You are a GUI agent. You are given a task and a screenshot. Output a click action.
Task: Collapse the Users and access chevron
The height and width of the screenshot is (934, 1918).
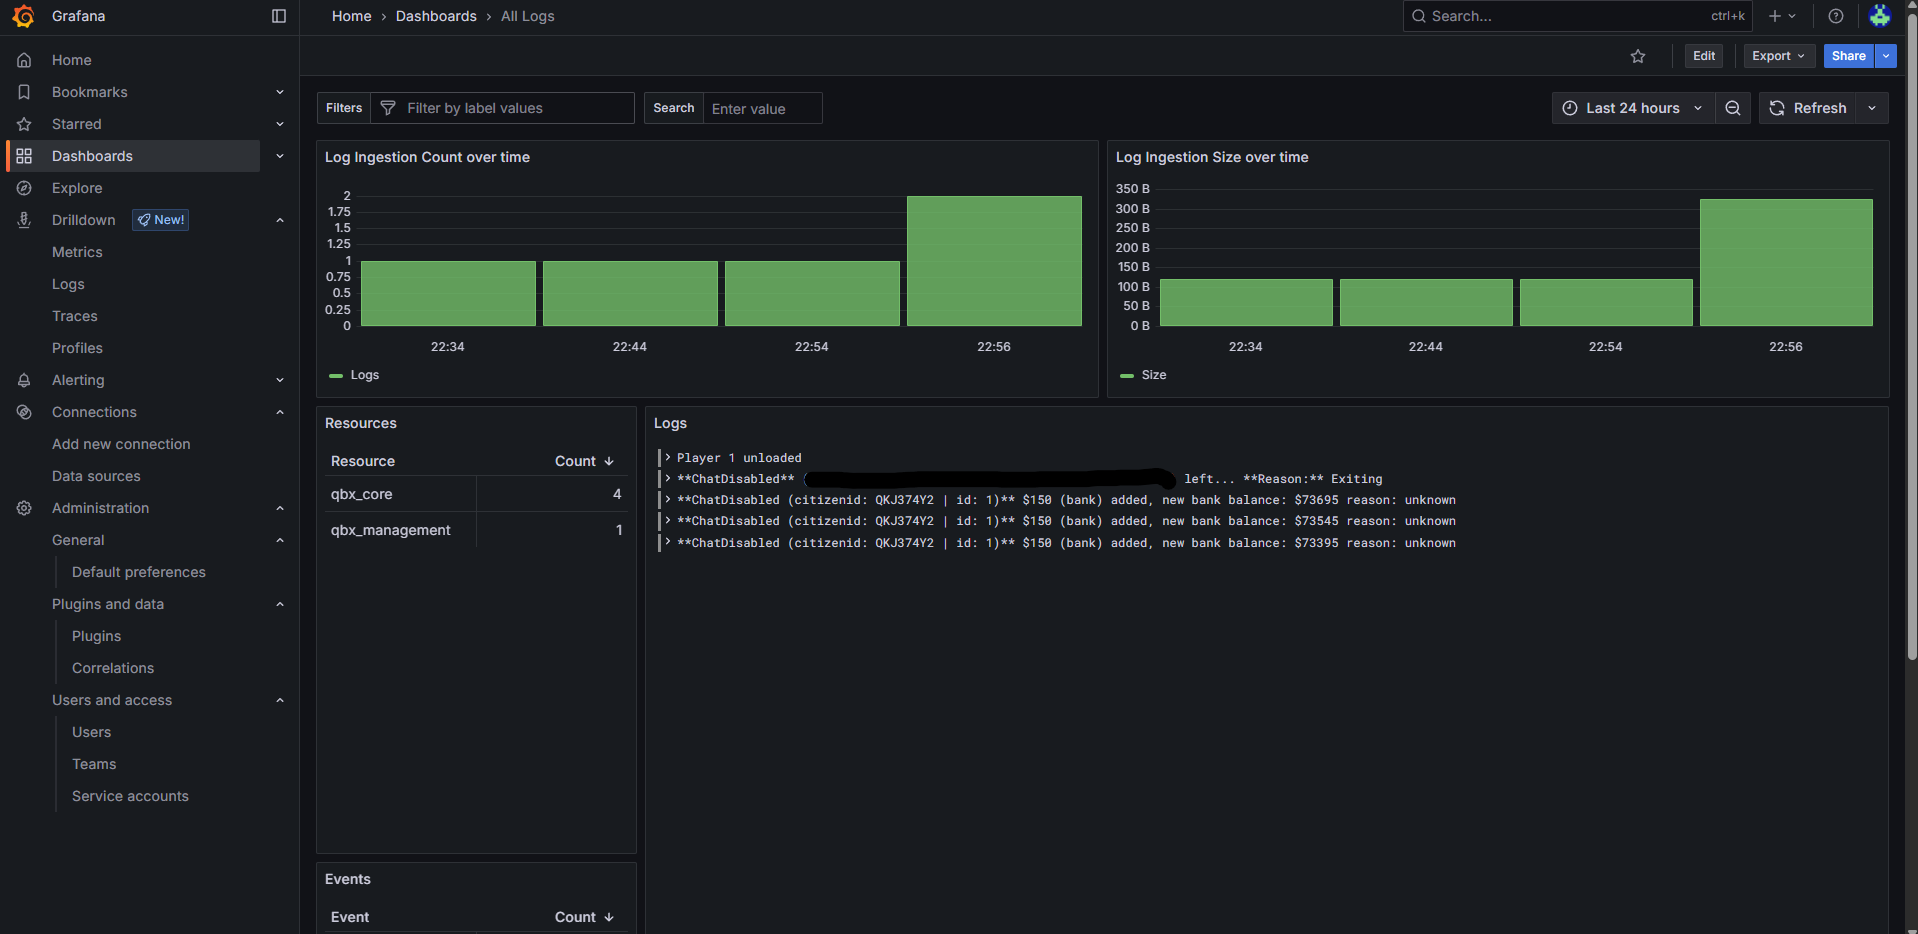(280, 700)
